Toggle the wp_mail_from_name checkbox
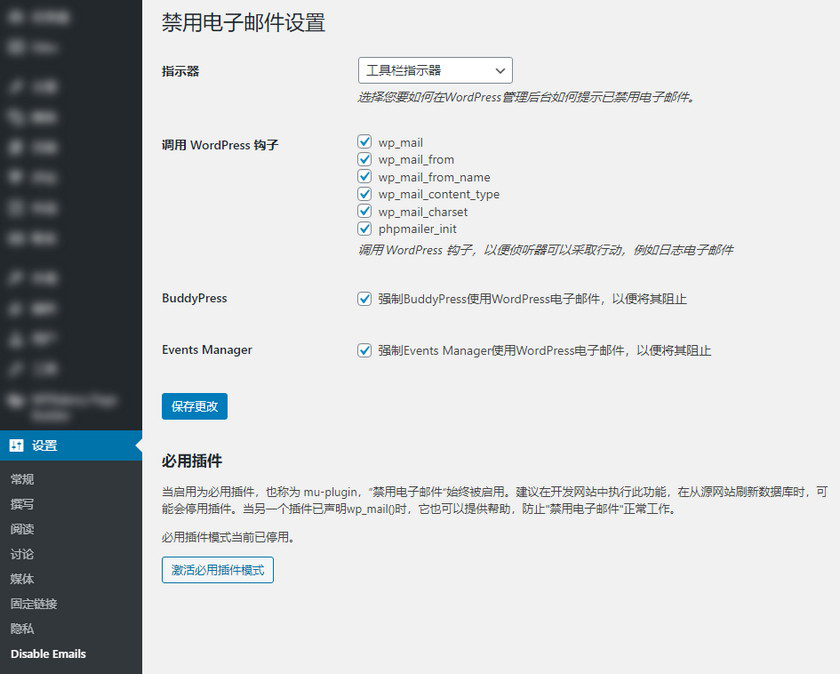The height and width of the screenshot is (674, 840). [365, 177]
